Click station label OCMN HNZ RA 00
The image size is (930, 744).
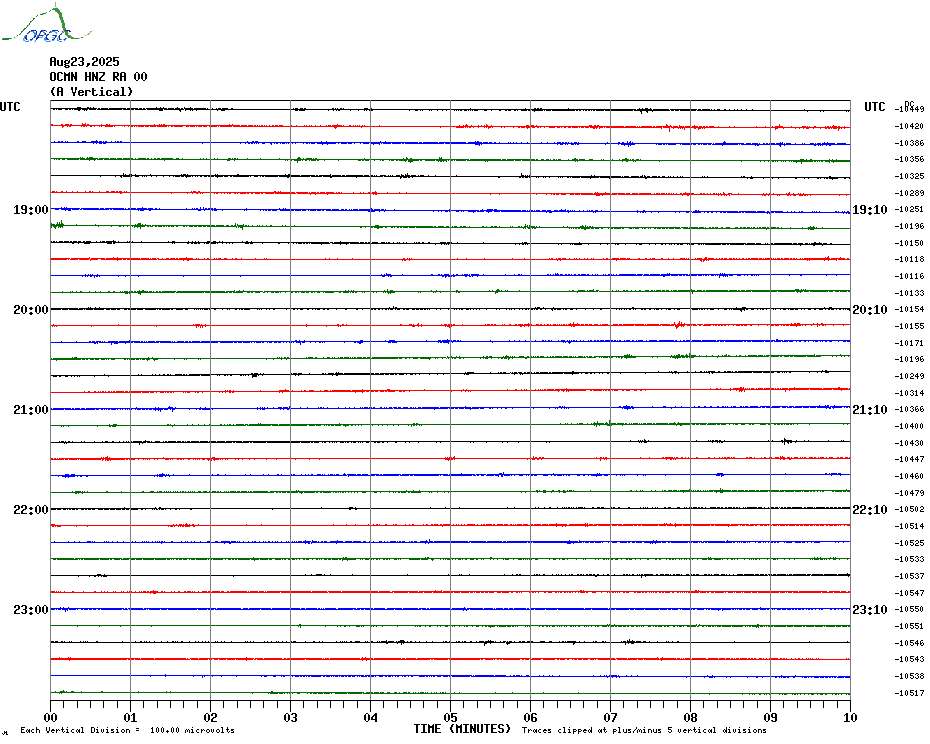pyautogui.click(x=98, y=77)
